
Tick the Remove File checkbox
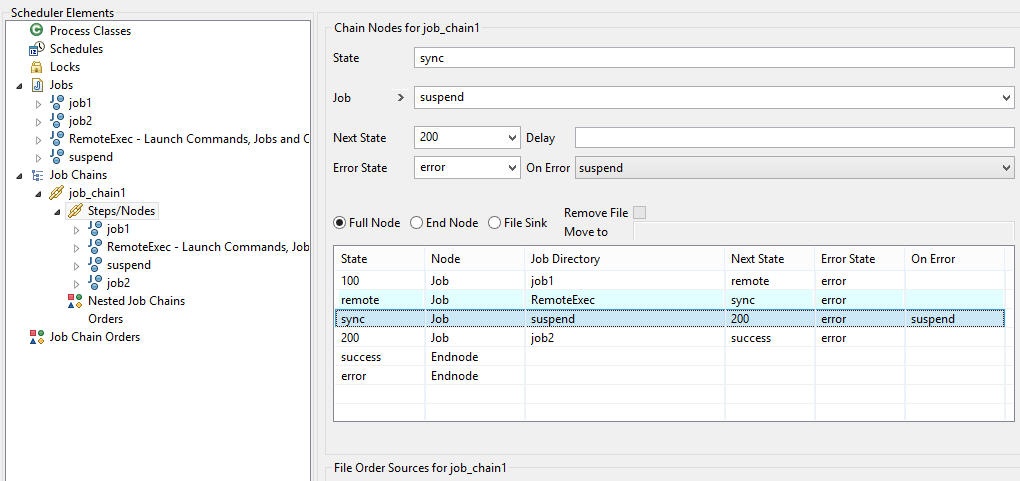pos(640,213)
